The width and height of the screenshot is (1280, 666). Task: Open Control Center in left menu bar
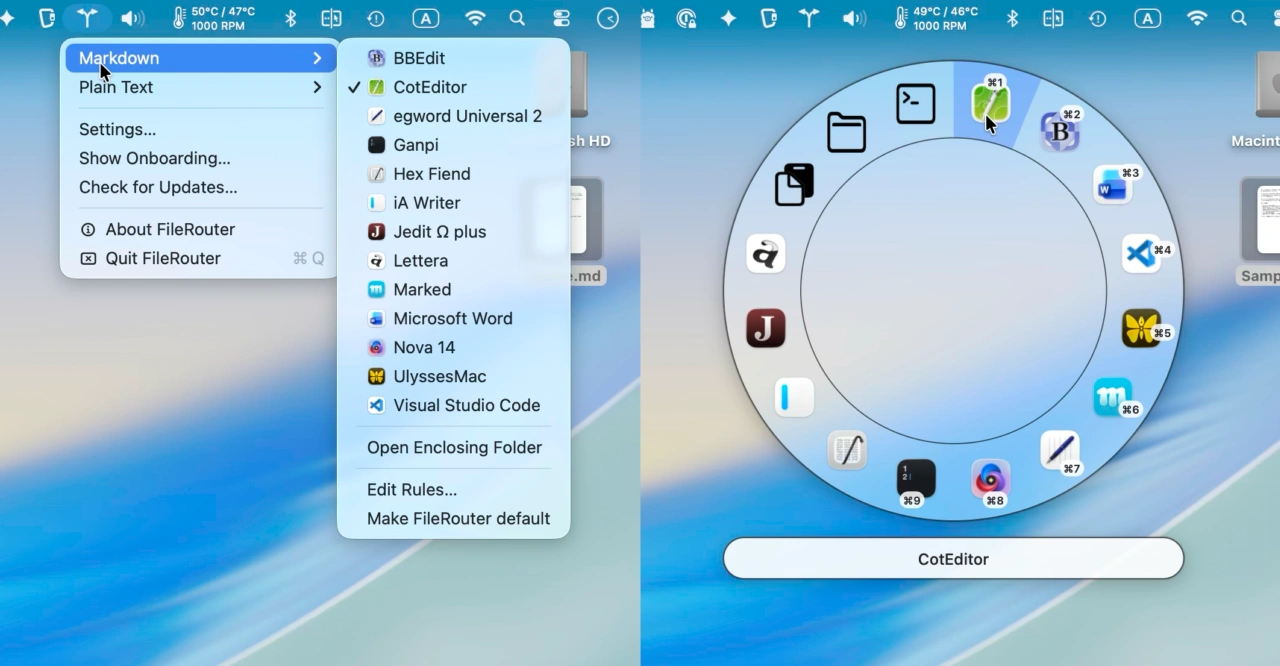(x=562, y=18)
